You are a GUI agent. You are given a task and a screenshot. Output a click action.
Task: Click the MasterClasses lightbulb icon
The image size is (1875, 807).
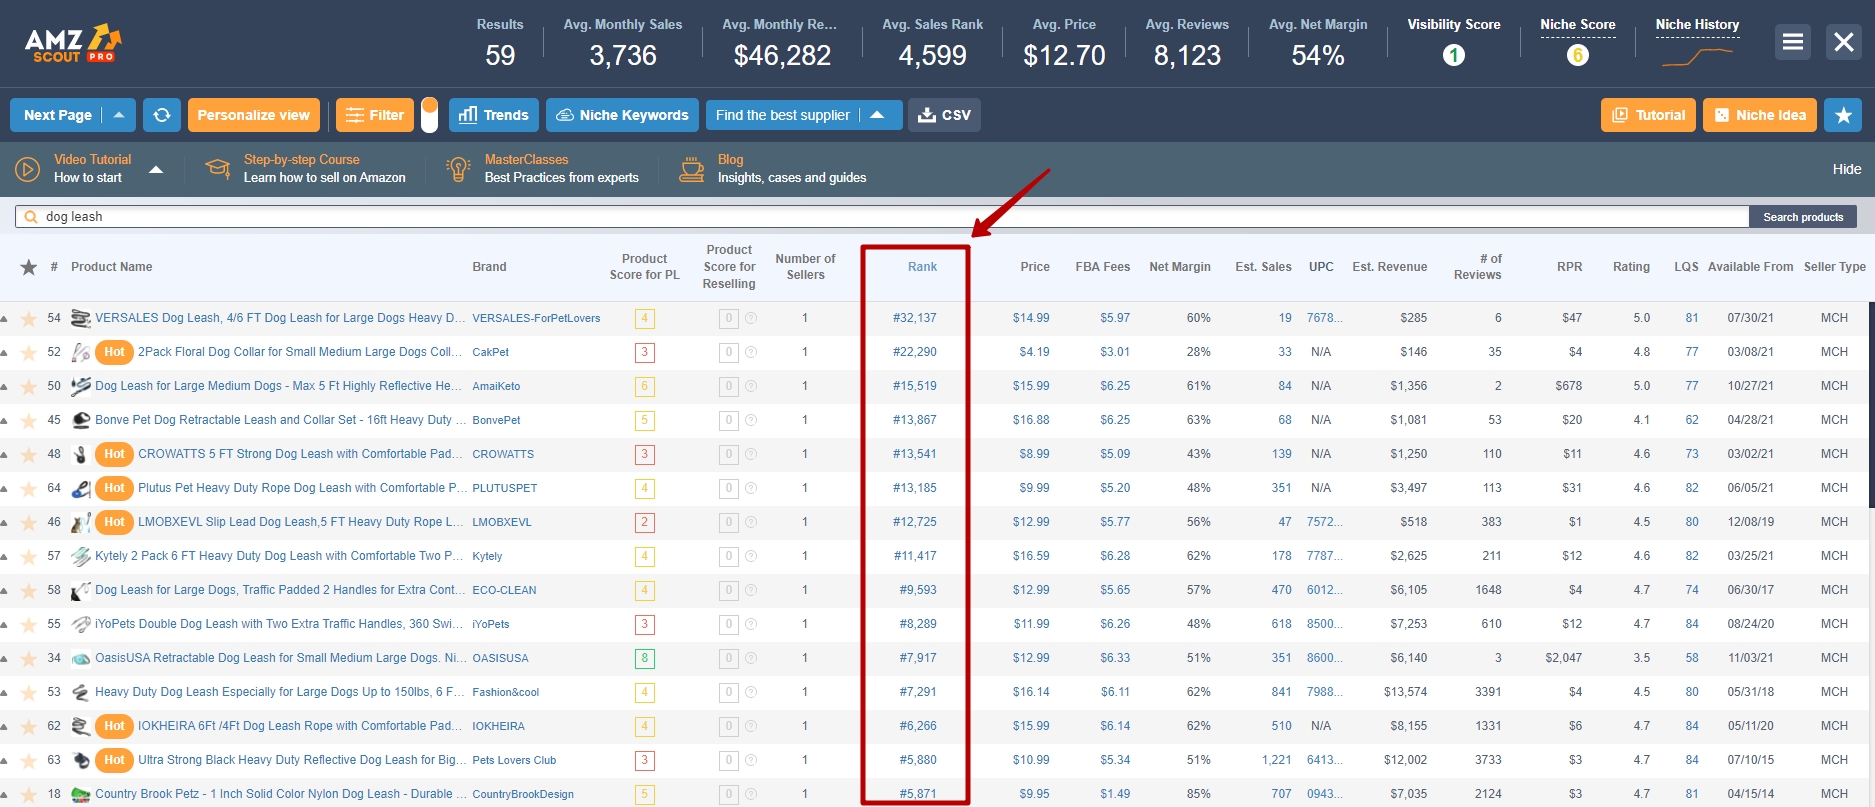click(458, 168)
